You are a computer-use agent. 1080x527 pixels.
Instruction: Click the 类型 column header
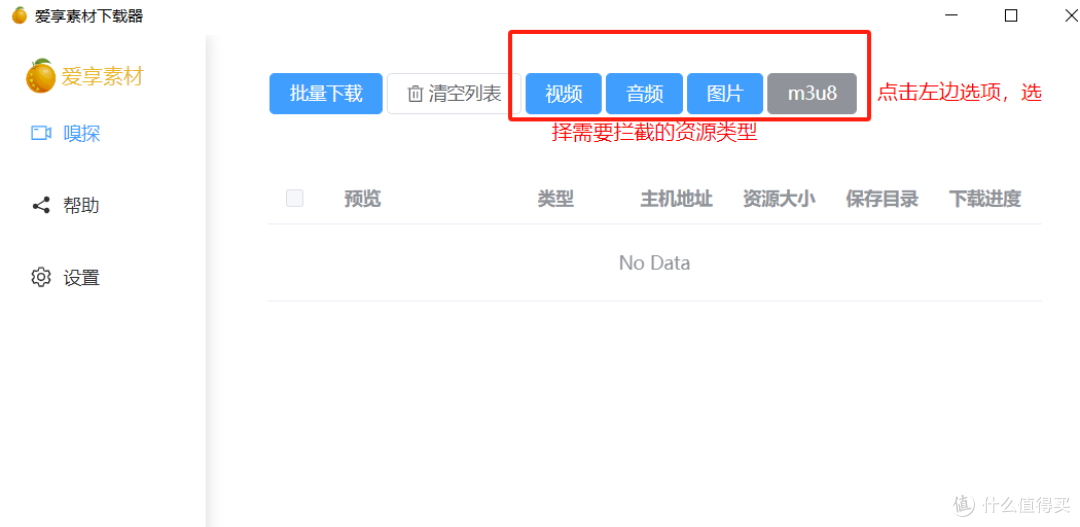[556, 199]
